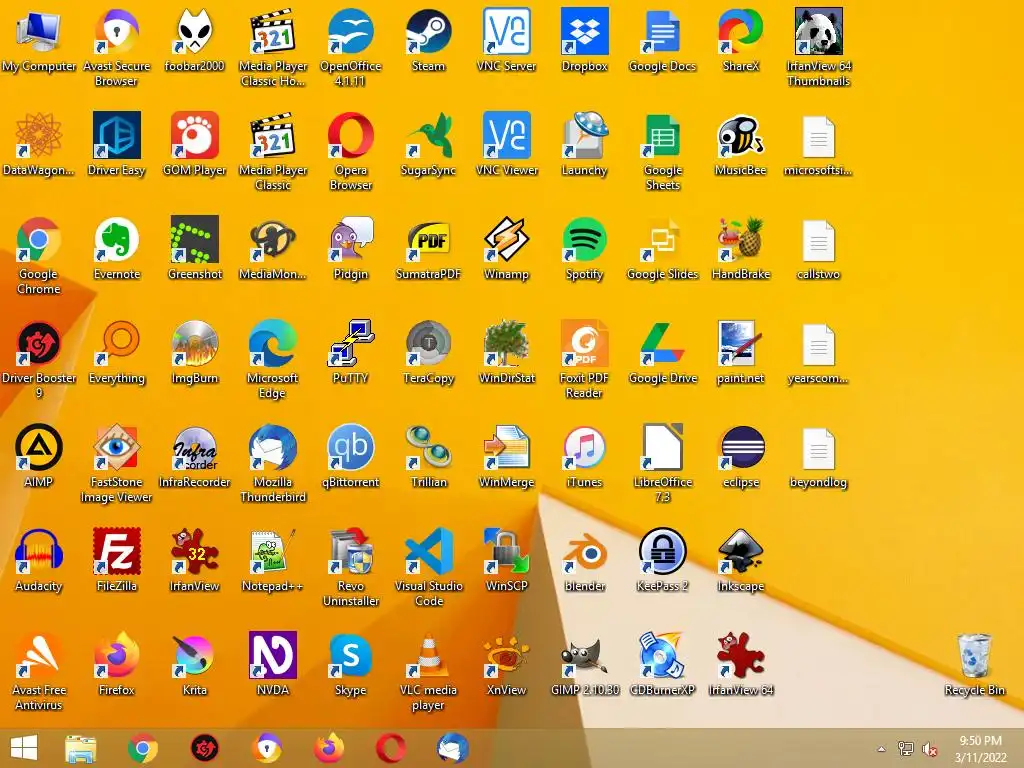Select the ImgBurn shortcut

tap(195, 344)
